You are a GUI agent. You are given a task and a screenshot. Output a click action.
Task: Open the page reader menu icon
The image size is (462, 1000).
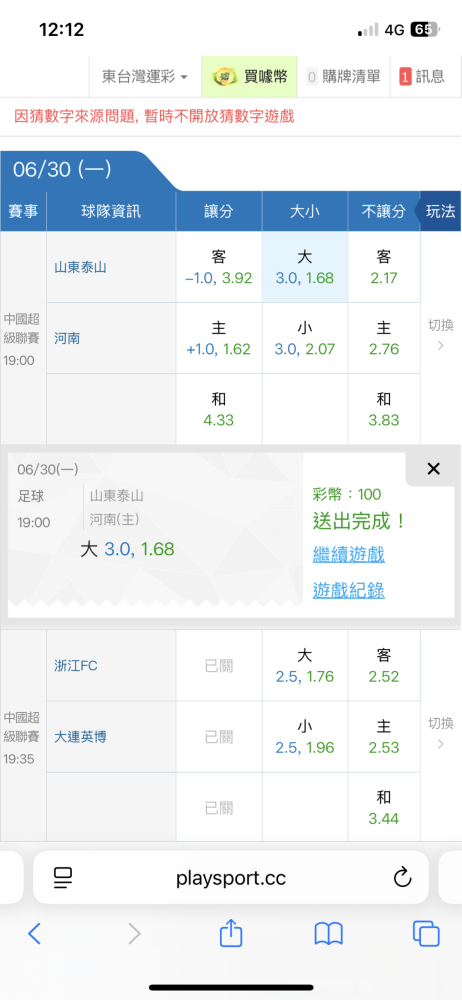[x=63, y=878]
